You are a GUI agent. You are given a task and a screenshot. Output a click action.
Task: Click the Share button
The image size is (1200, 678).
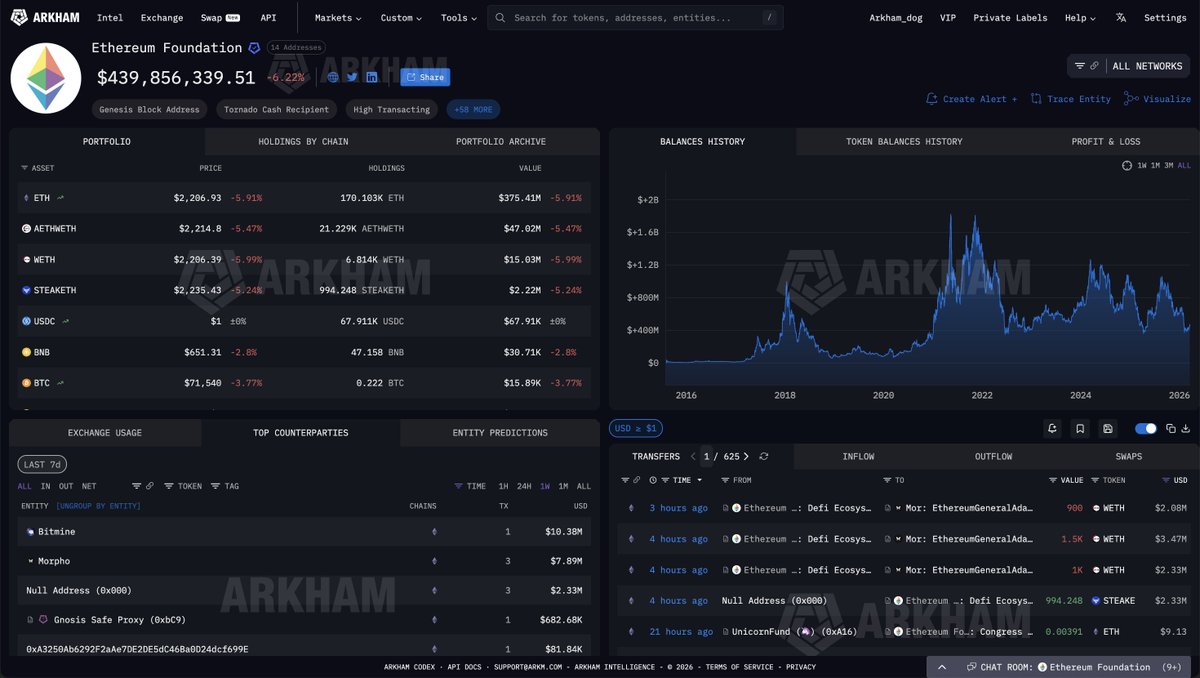coord(424,76)
